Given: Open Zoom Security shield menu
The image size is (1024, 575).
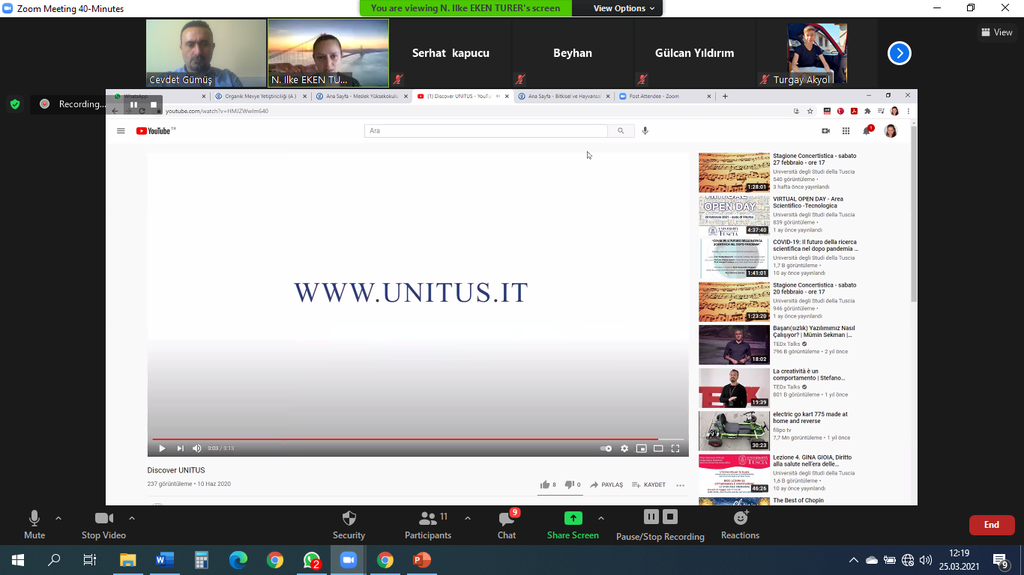Looking at the screenshot, I should tap(349, 525).
